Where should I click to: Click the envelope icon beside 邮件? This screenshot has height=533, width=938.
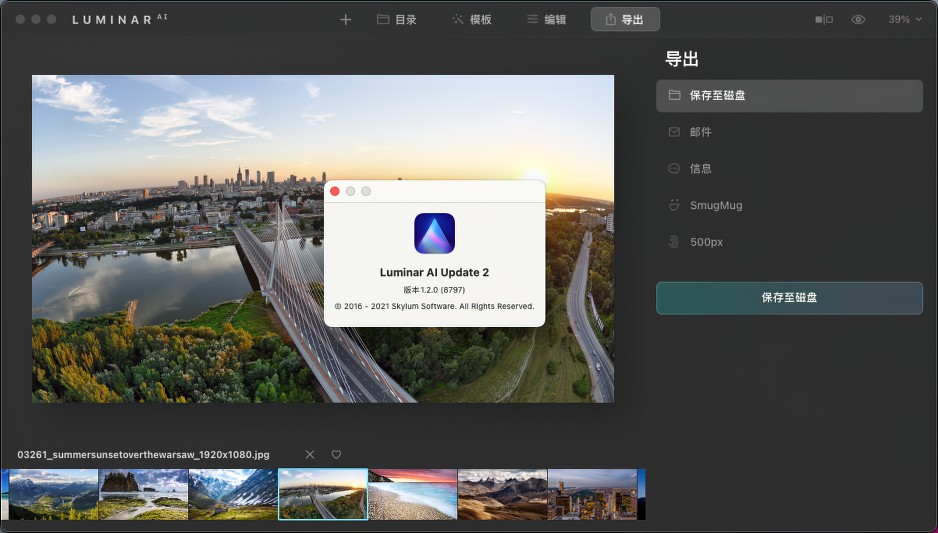(674, 132)
